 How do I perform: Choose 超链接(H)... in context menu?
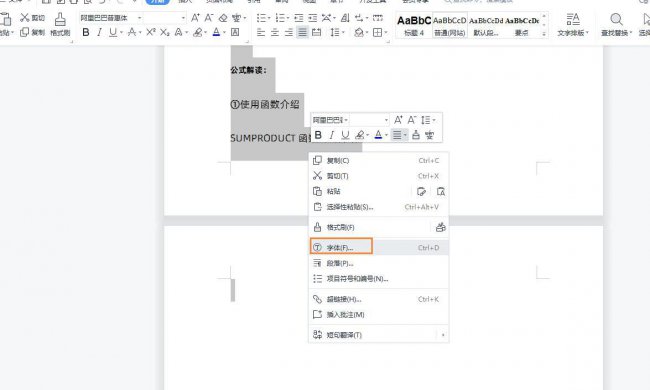coord(378,299)
